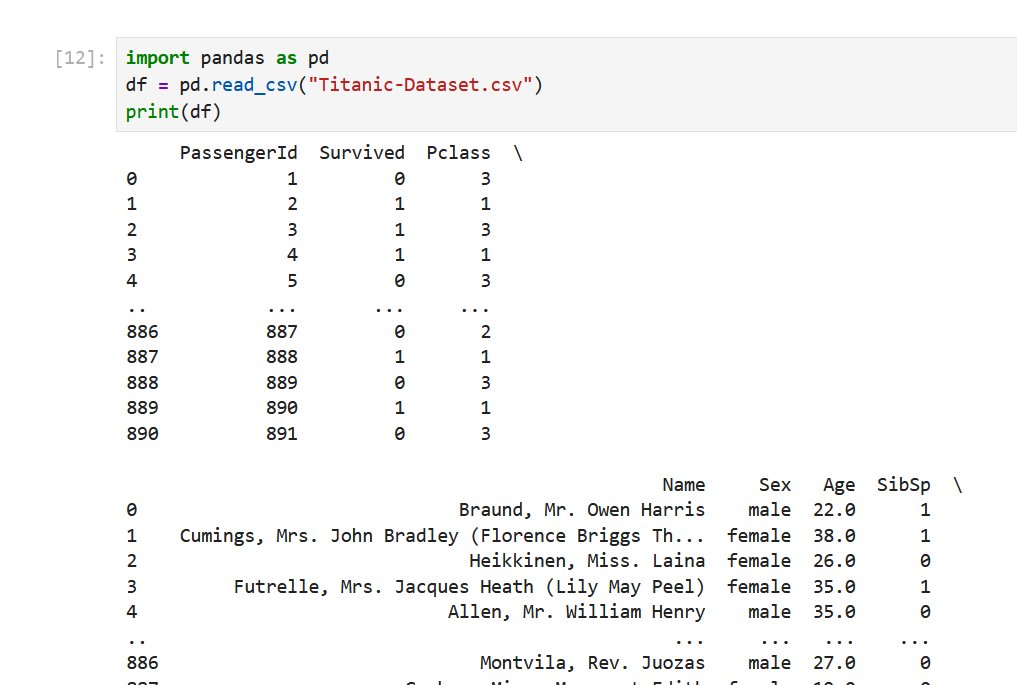Screen dimensions: 1017x685
Task: Click the Sex column header
Action: 775,485
